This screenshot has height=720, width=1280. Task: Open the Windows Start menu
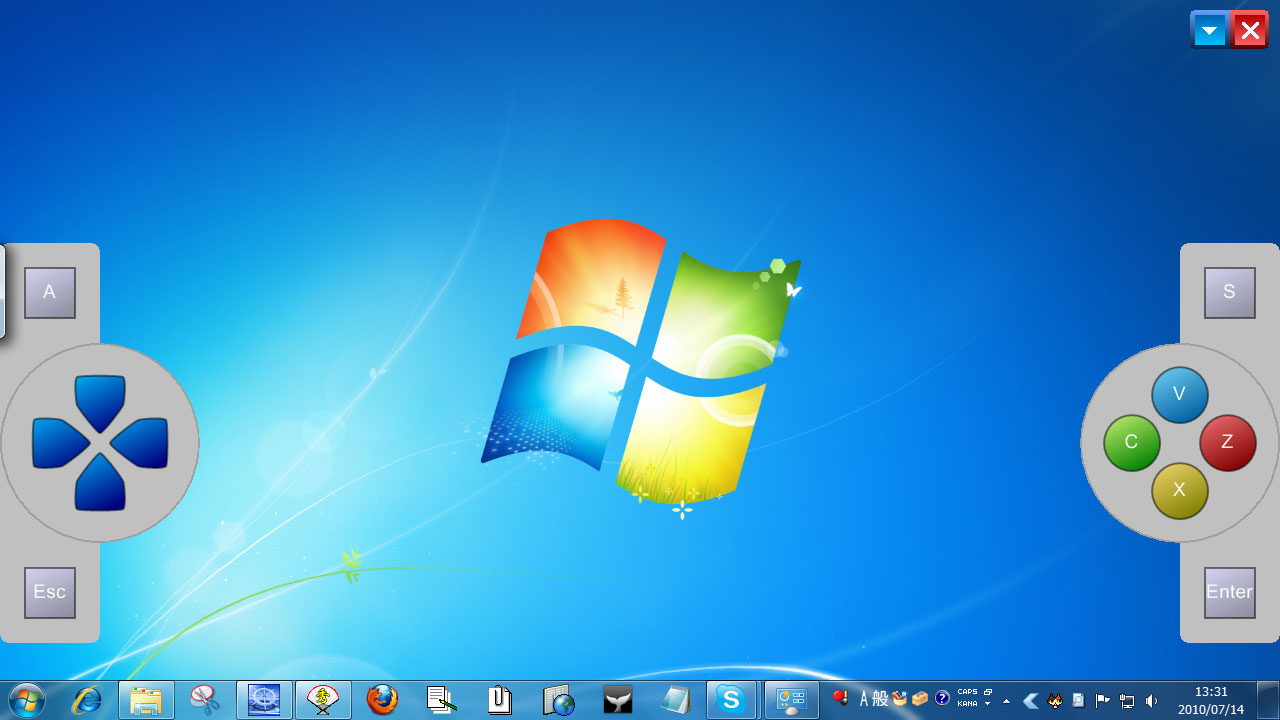(27, 700)
